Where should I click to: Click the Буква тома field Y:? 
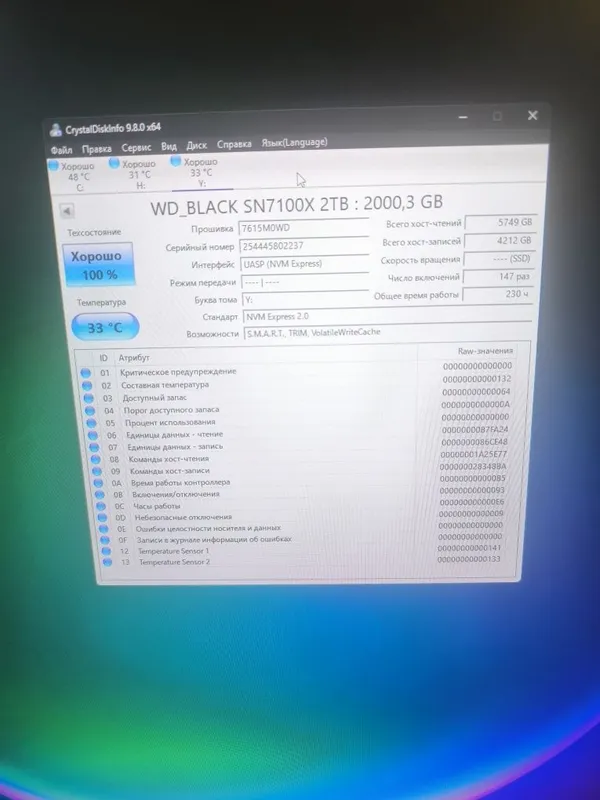coord(305,299)
